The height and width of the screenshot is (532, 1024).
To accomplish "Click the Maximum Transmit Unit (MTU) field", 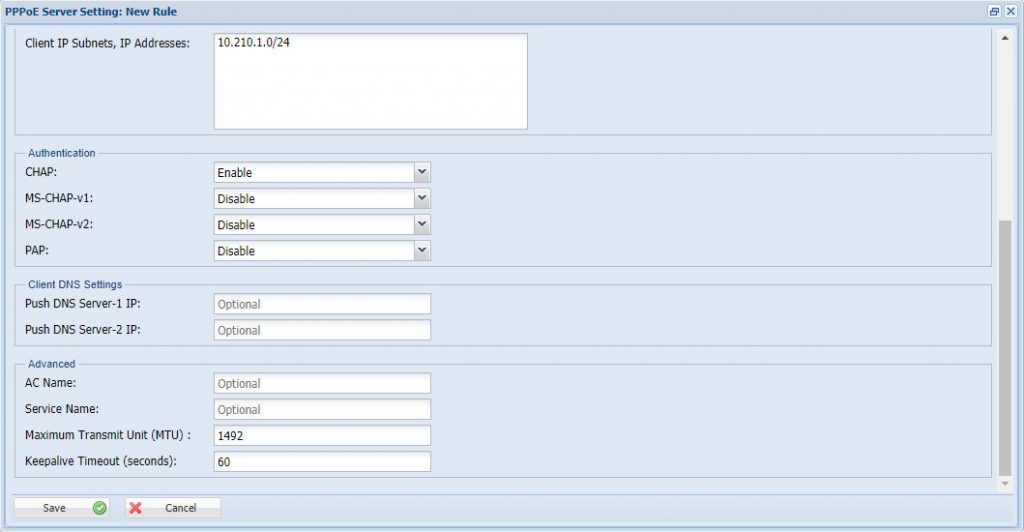I will click(322, 435).
